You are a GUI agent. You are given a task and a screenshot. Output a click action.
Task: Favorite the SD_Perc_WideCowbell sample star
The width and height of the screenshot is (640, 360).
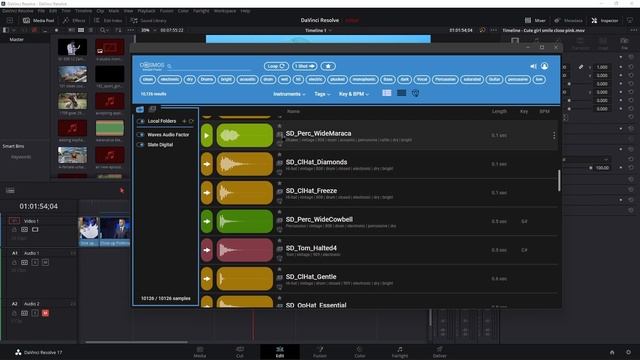click(280, 212)
